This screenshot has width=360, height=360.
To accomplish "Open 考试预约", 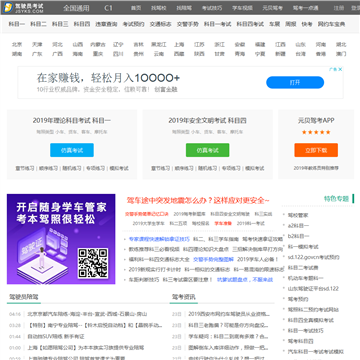I will 133,24.
